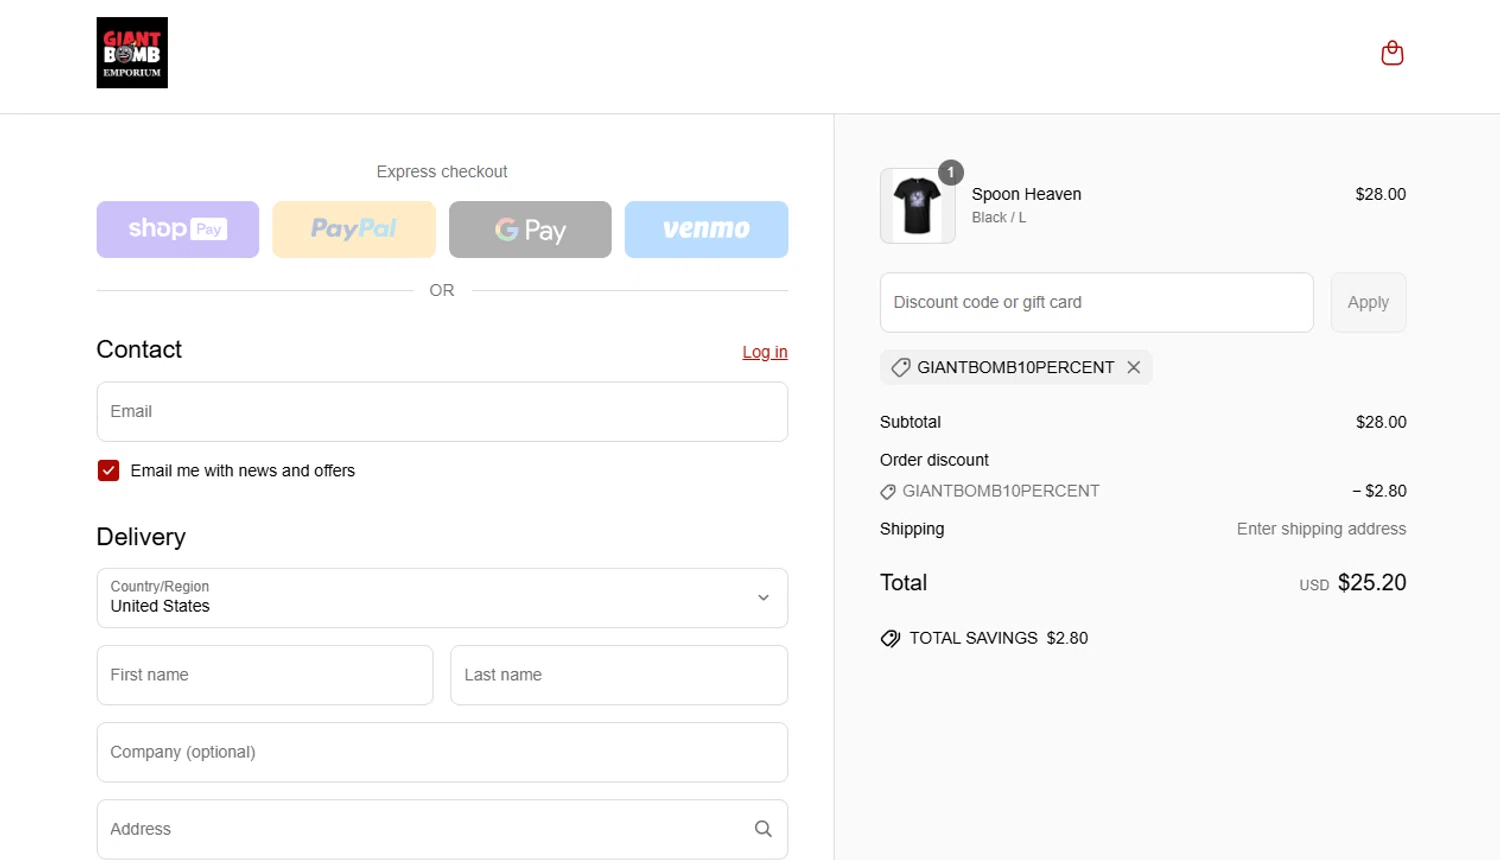Click the Black / L variant text

coord(999,217)
